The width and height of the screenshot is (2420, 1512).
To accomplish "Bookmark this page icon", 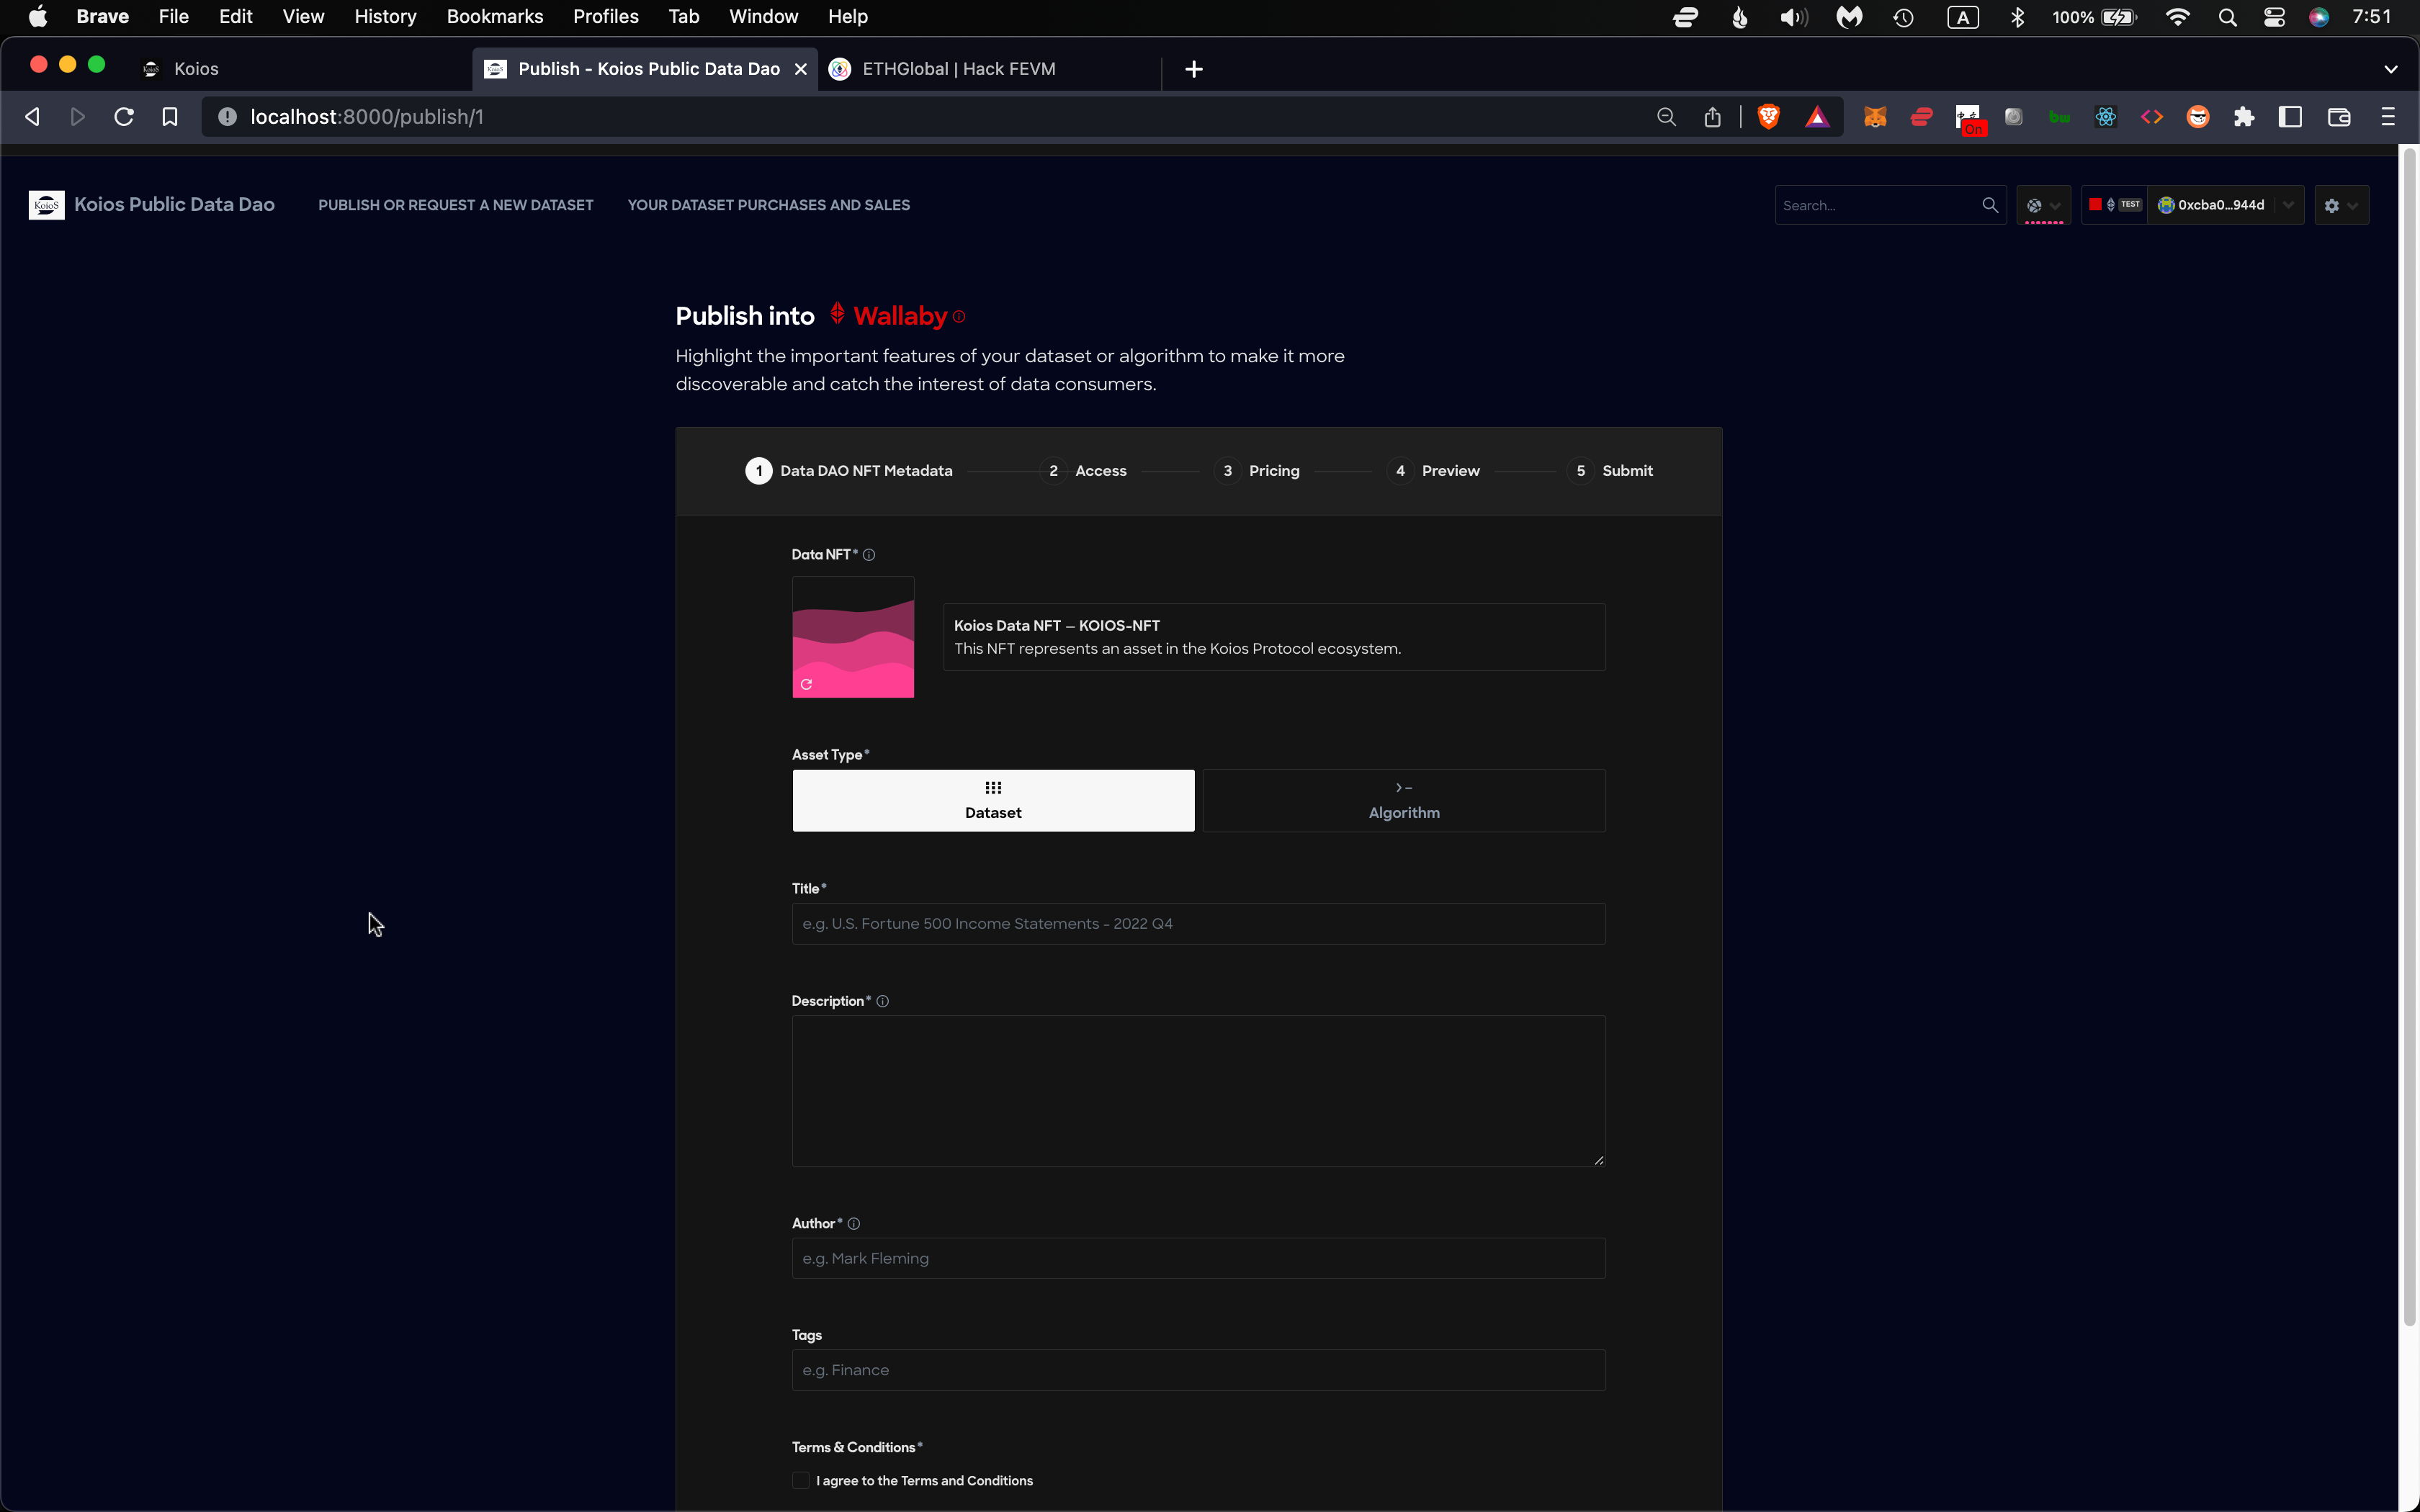I will point(170,117).
